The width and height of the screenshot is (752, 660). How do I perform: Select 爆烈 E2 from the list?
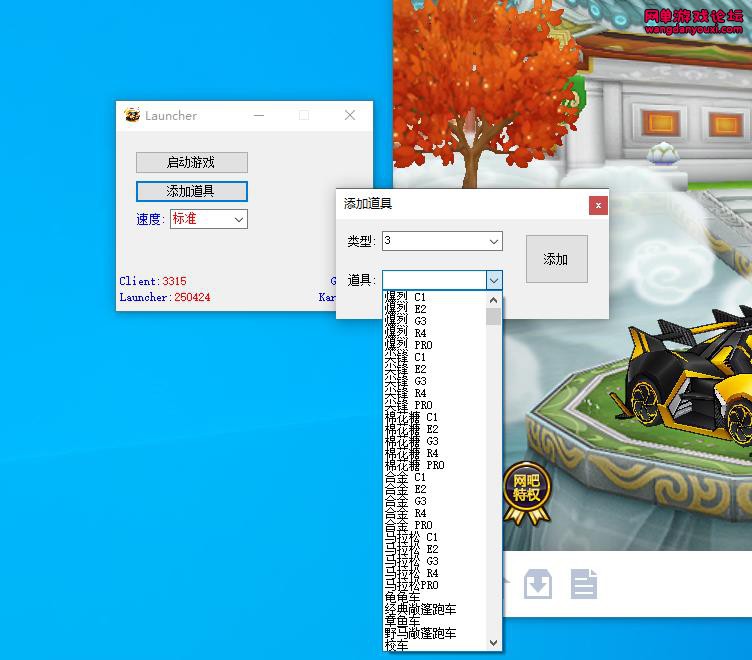(435, 309)
